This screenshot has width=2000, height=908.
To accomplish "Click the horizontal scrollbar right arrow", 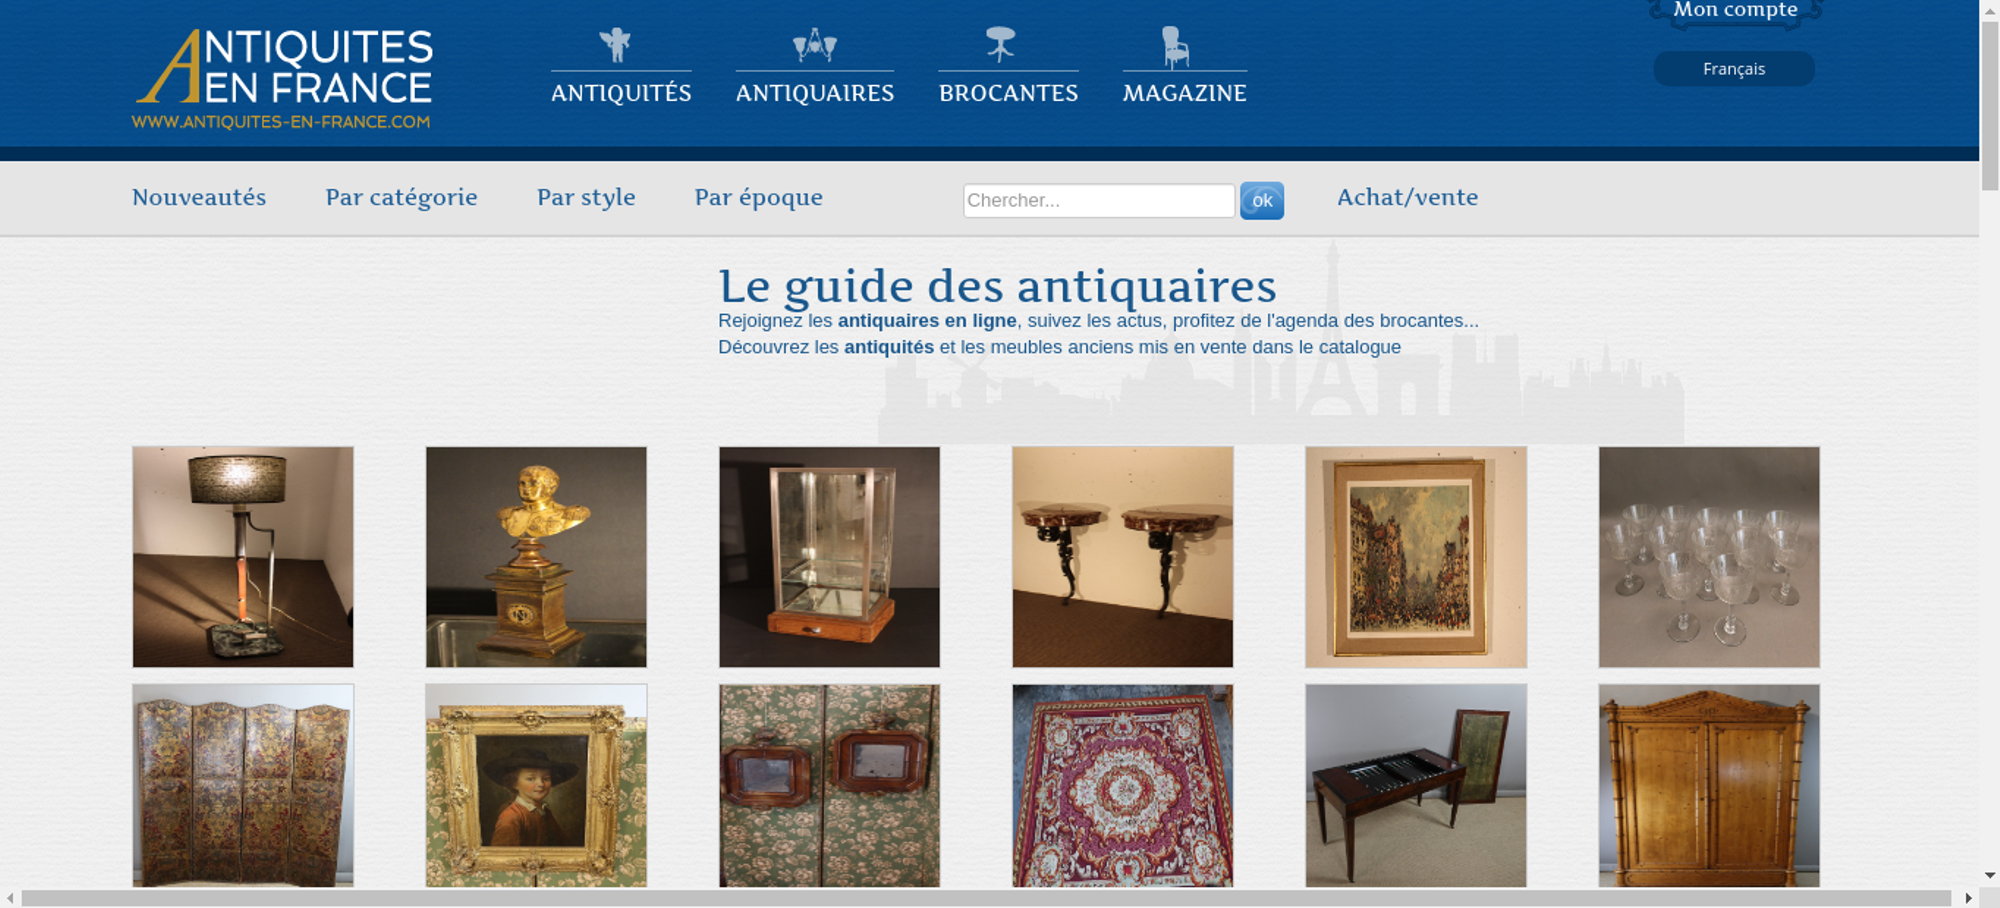I will coord(1968,898).
